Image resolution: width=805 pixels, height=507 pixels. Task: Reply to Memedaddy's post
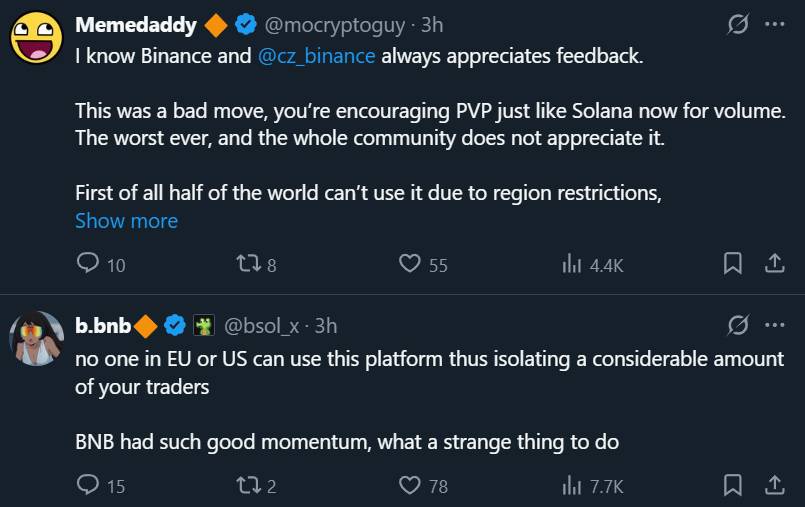pyautogui.click(x=88, y=264)
